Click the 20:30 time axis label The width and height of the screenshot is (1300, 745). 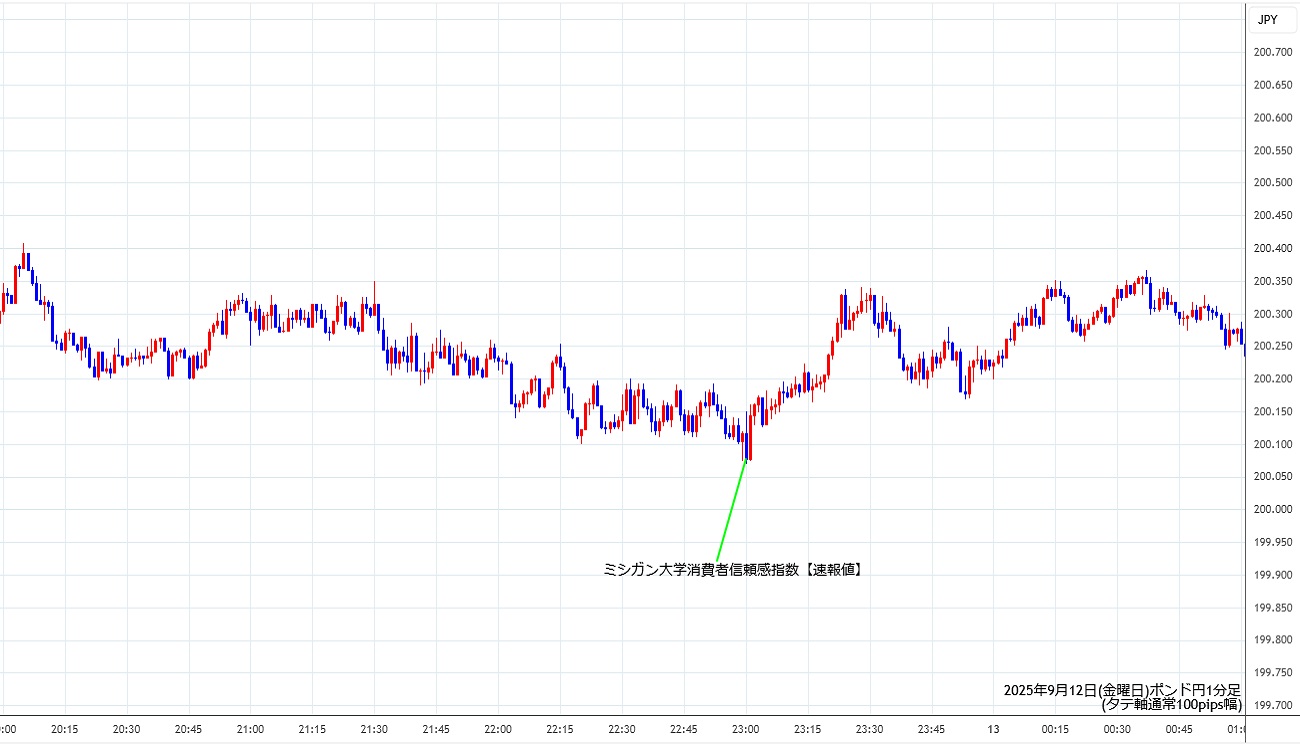click(x=126, y=729)
